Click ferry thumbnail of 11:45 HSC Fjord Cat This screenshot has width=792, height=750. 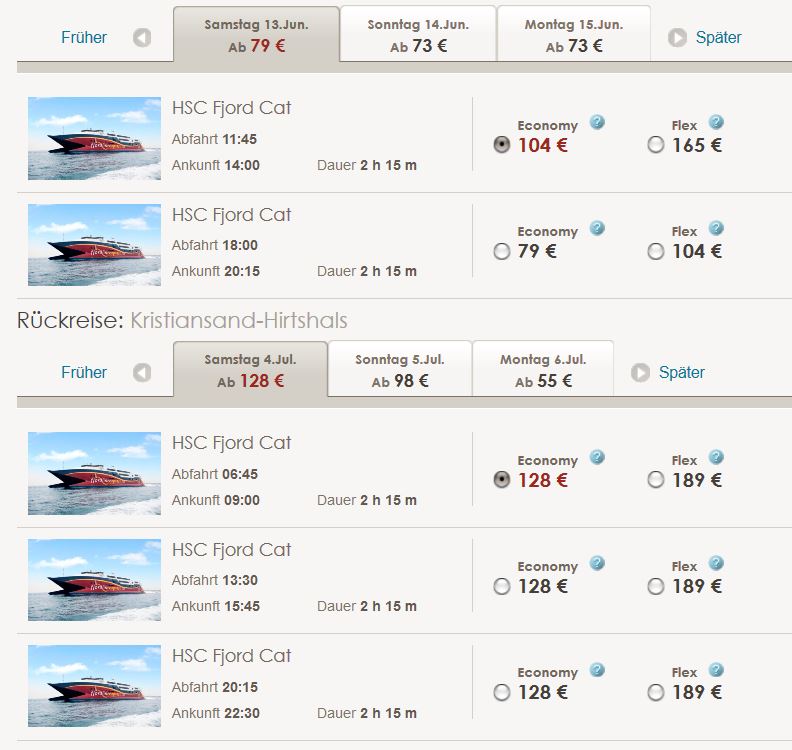point(94,139)
